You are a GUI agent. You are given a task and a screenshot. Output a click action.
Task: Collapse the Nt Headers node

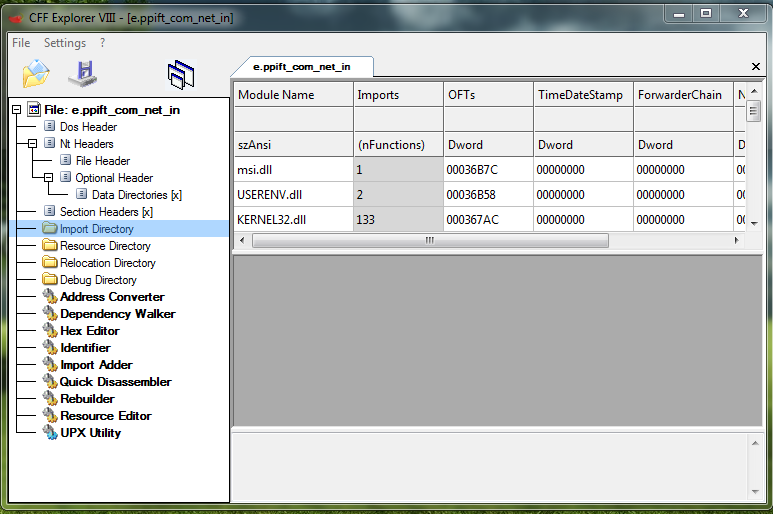(x=33, y=143)
